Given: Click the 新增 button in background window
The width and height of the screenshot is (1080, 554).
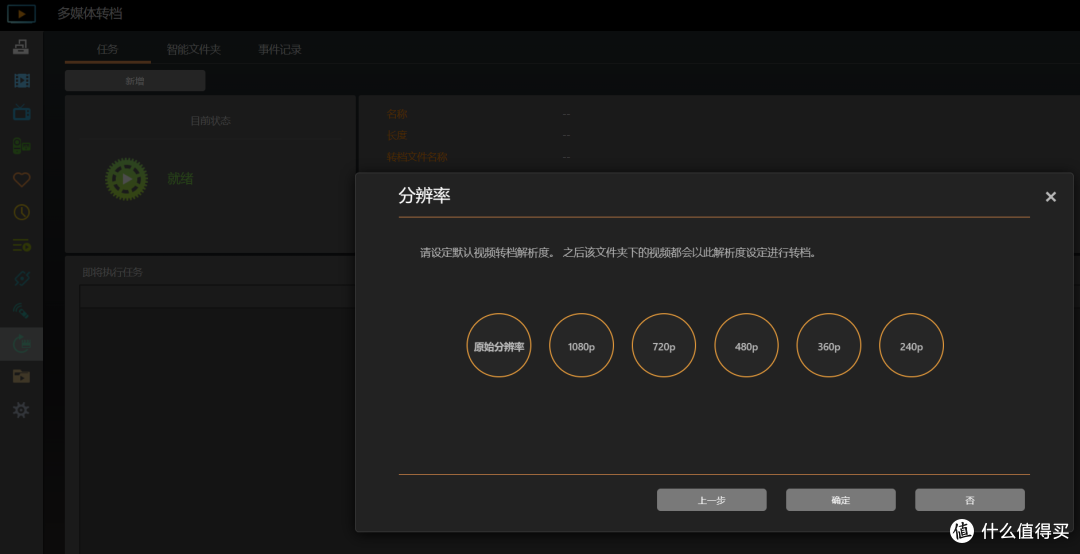Looking at the screenshot, I should coord(135,81).
